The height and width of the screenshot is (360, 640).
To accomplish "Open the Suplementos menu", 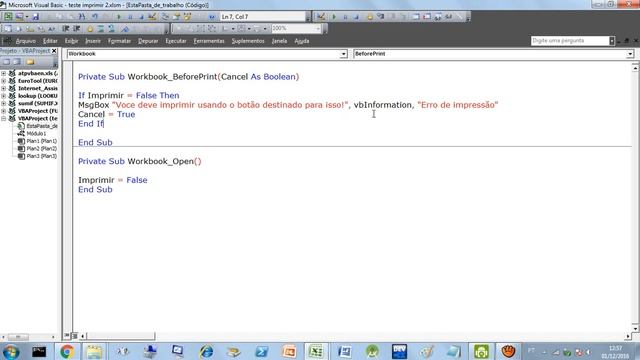I will [x=248, y=41].
